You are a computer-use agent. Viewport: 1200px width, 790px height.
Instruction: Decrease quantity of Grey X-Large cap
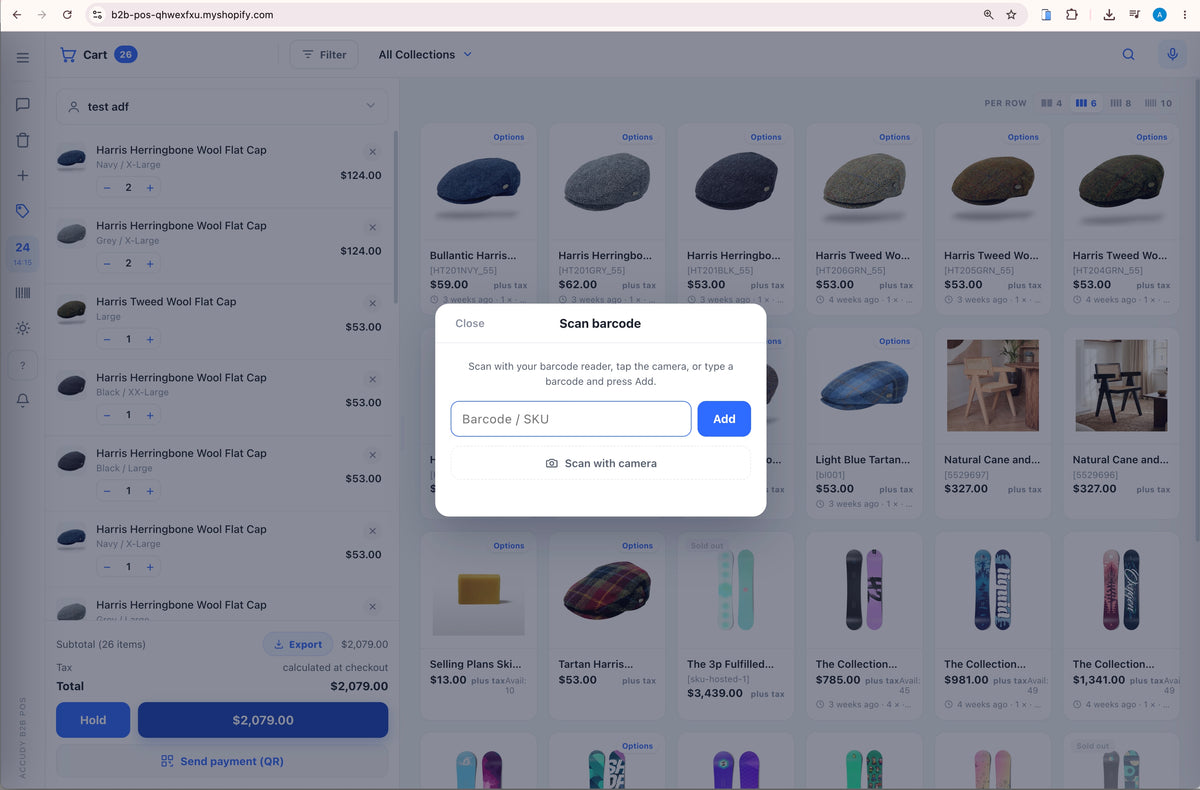click(107, 264)
